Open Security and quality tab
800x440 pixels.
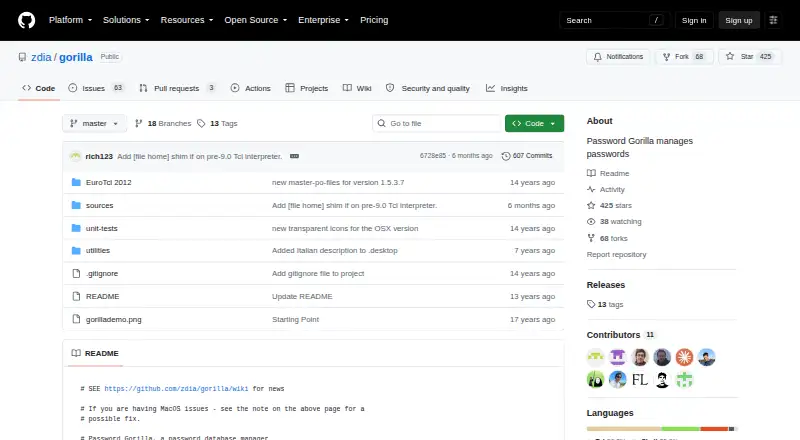(x=428, y=88)
